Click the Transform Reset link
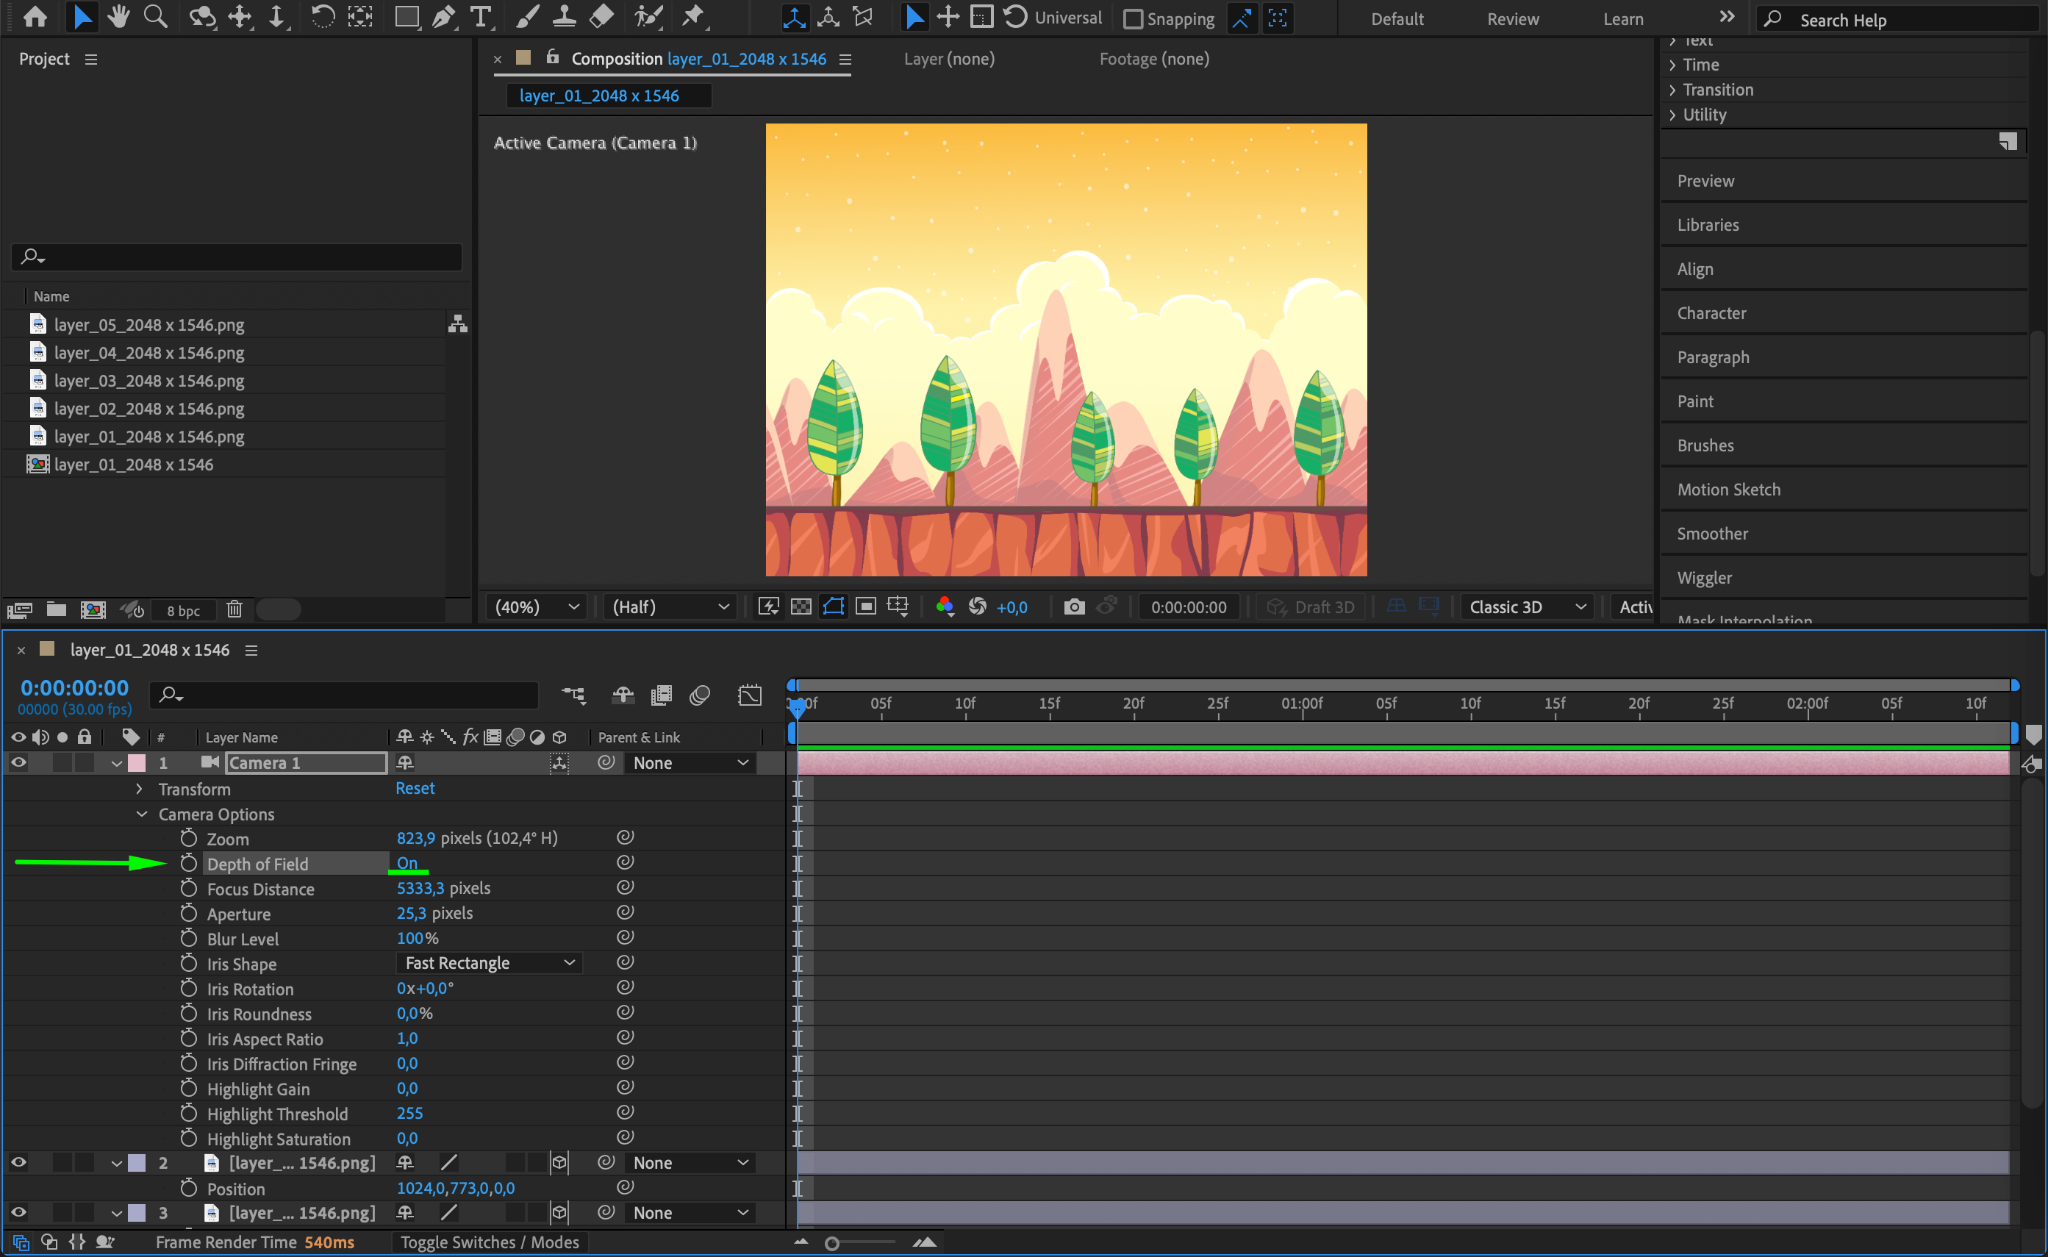Viewport: 2048px width, 1257px height. point(415,788)
